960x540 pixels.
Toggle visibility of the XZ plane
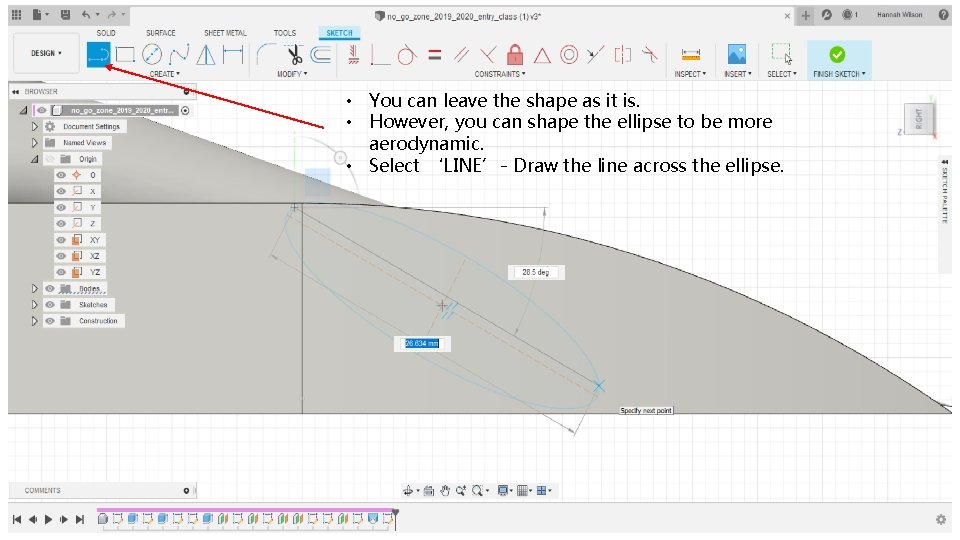tap(61, 256)
